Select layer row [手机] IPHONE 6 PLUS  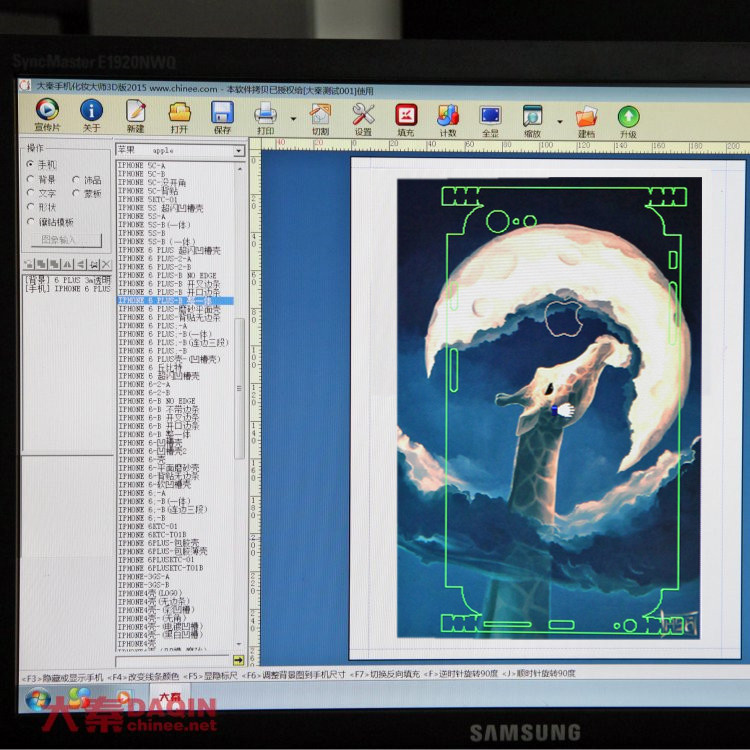pos(67,288)
